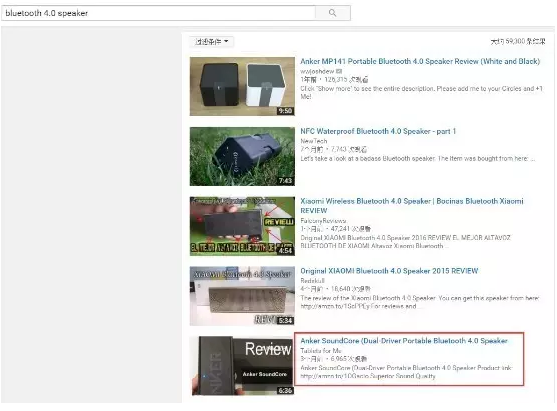Click the 16,640 views text

click(351, 289)
